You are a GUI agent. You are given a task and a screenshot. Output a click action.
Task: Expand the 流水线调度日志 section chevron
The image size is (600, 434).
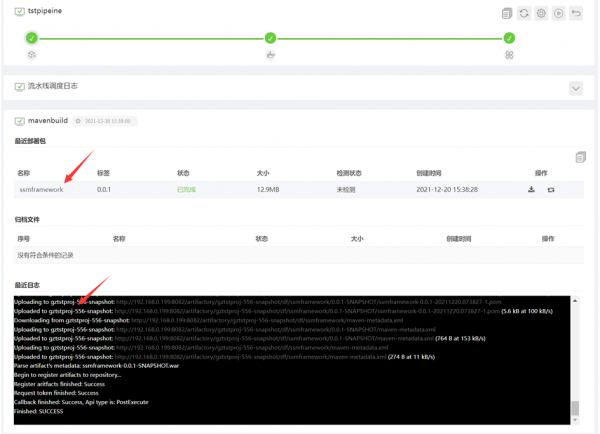[576, 89]
